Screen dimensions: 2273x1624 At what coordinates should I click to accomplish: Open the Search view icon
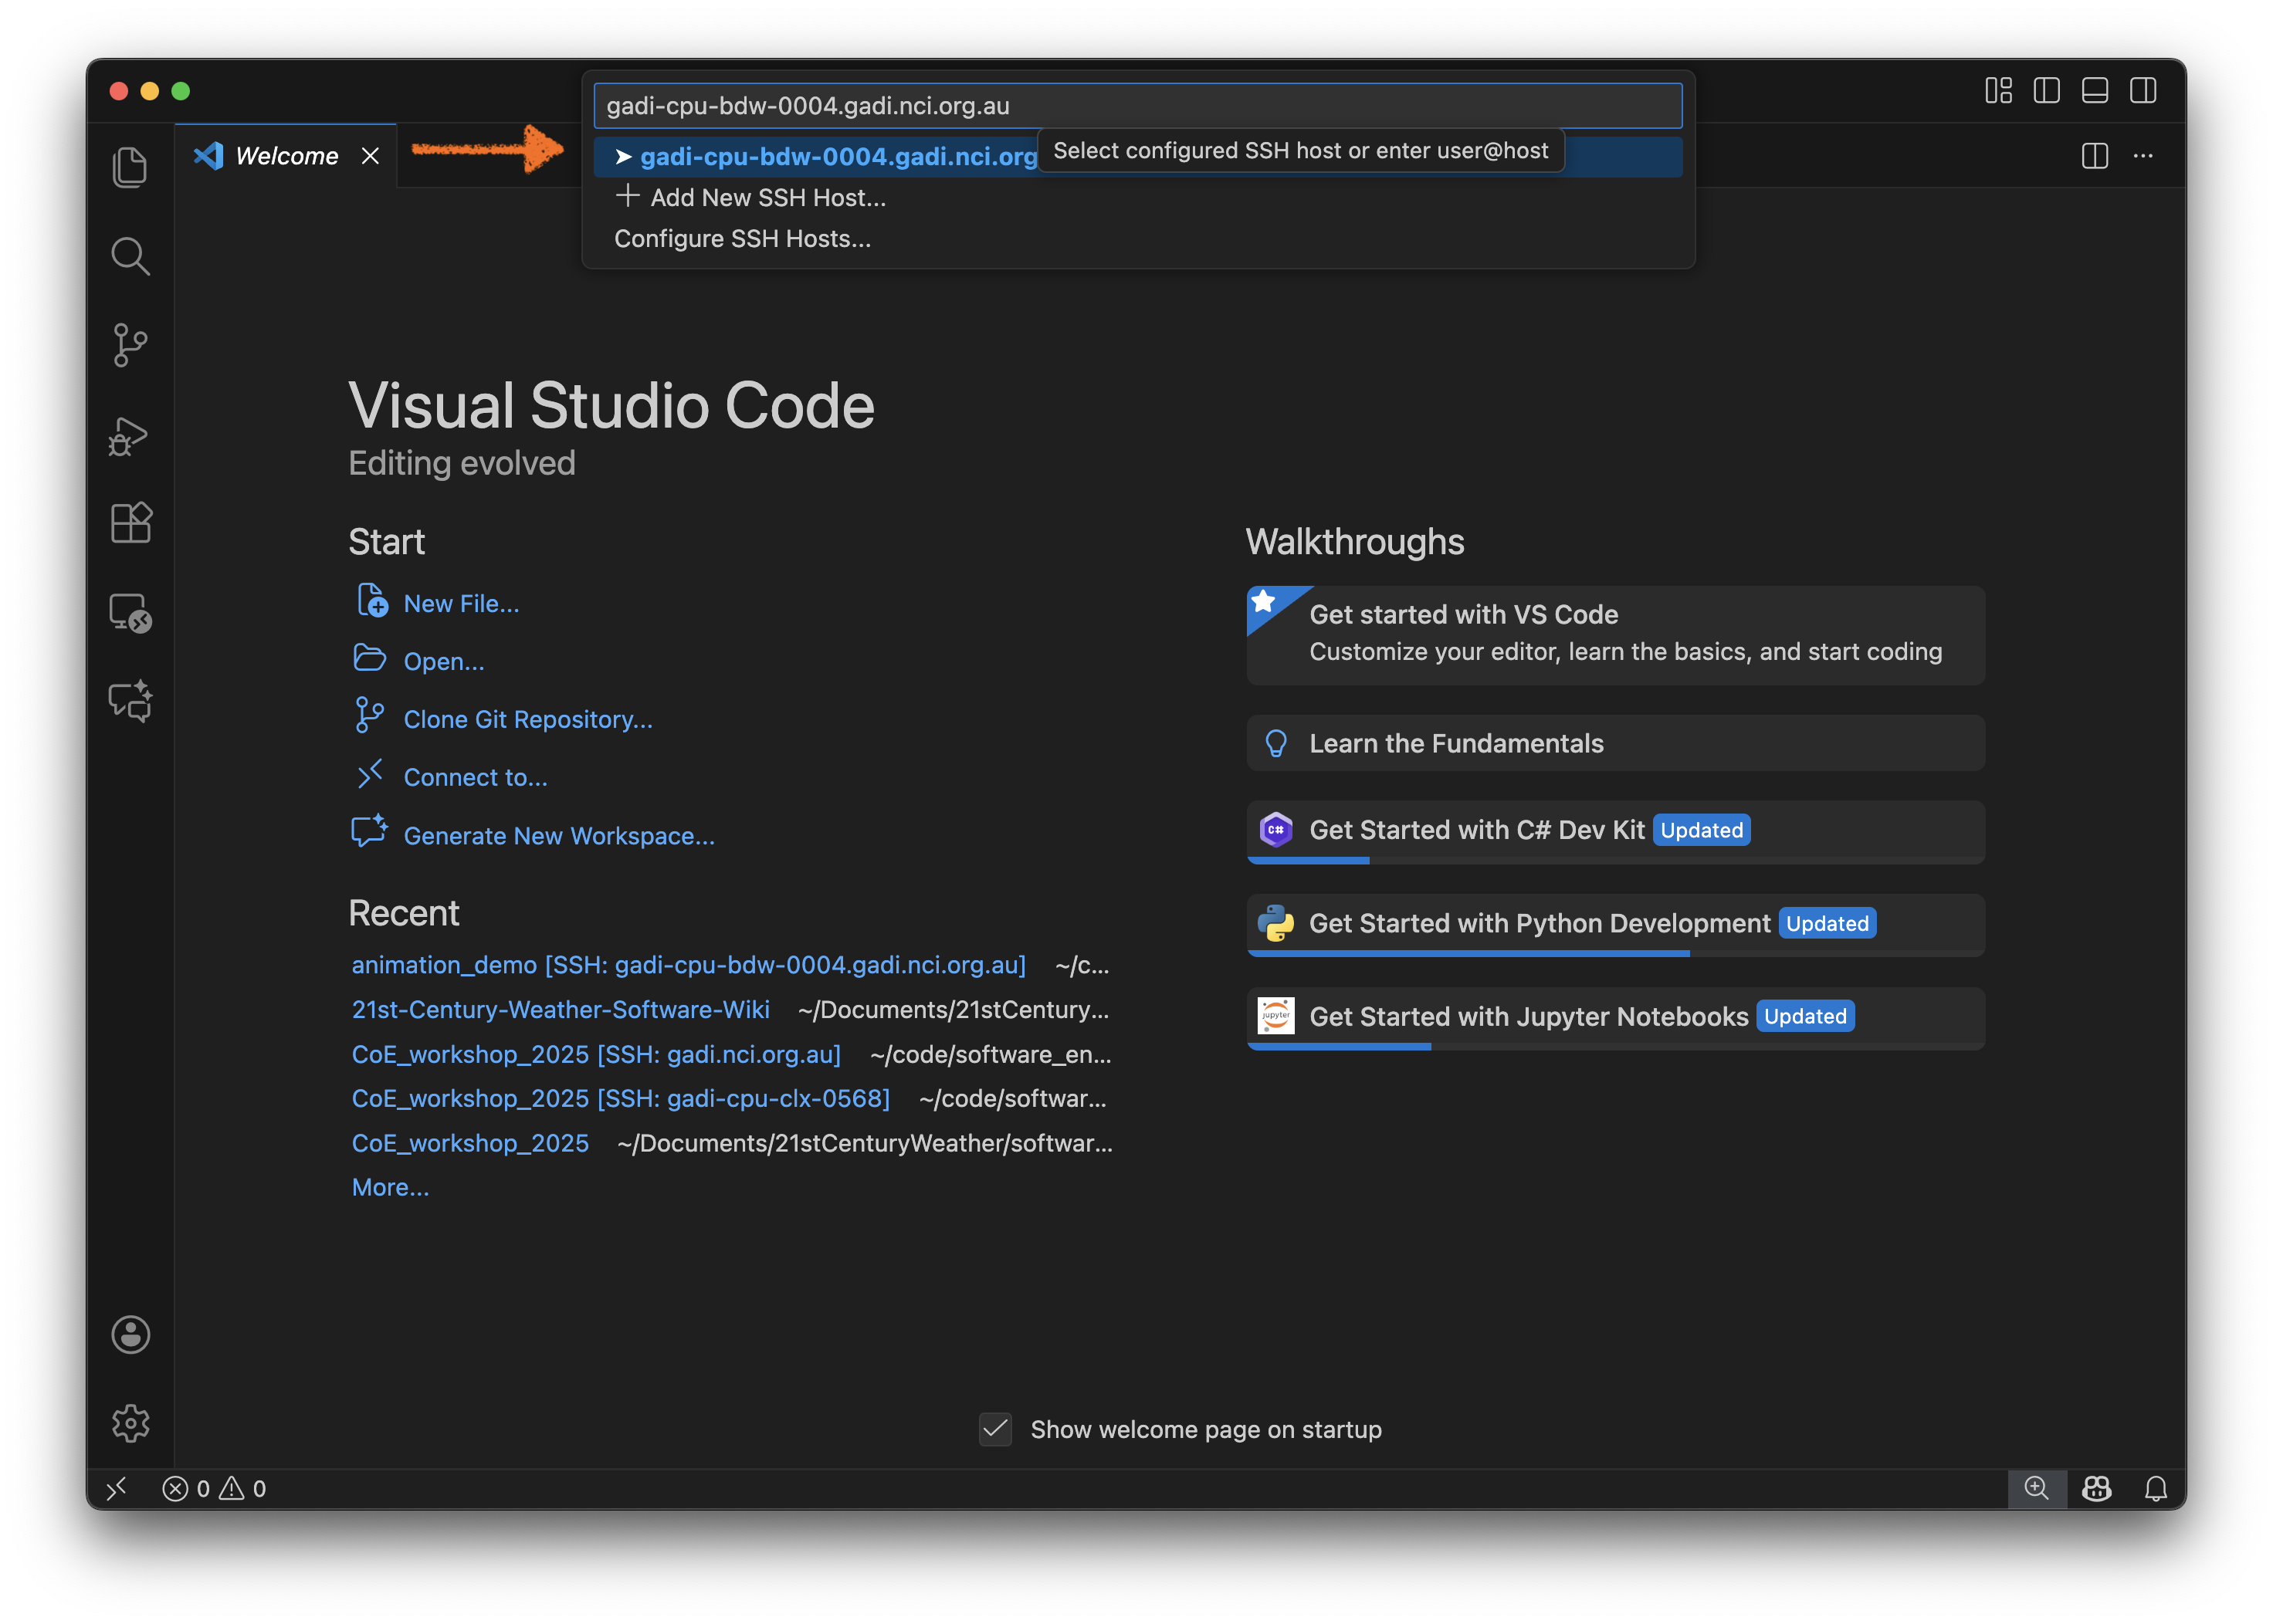point(130,256)
